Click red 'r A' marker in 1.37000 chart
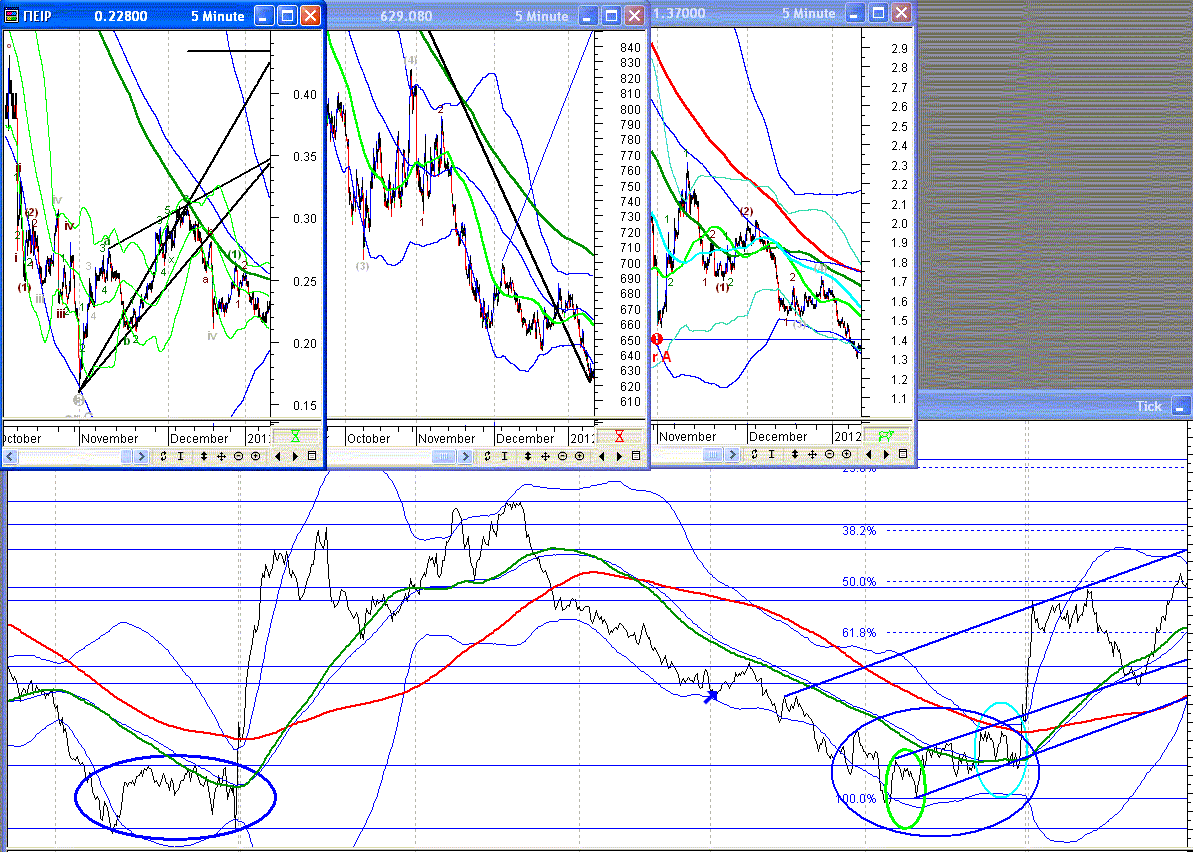Viewport: 1193px width, 852px height. tap(662, 357)
